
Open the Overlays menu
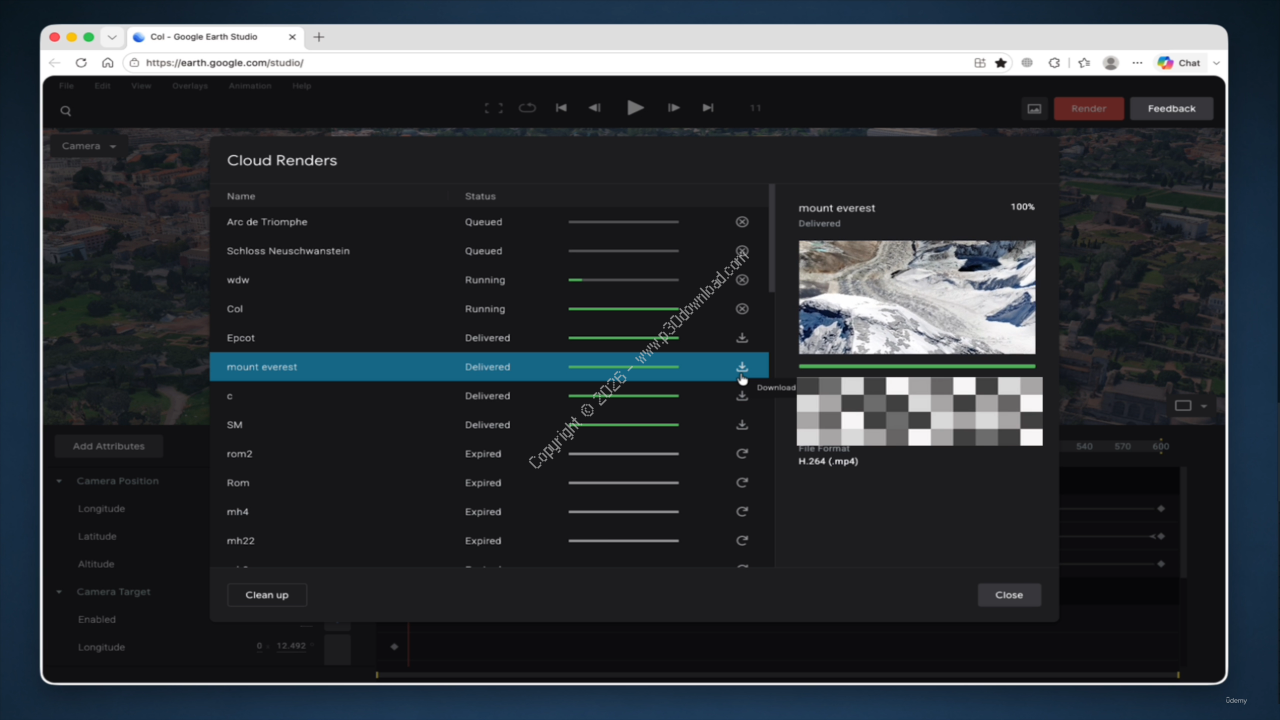click(189, 86)
